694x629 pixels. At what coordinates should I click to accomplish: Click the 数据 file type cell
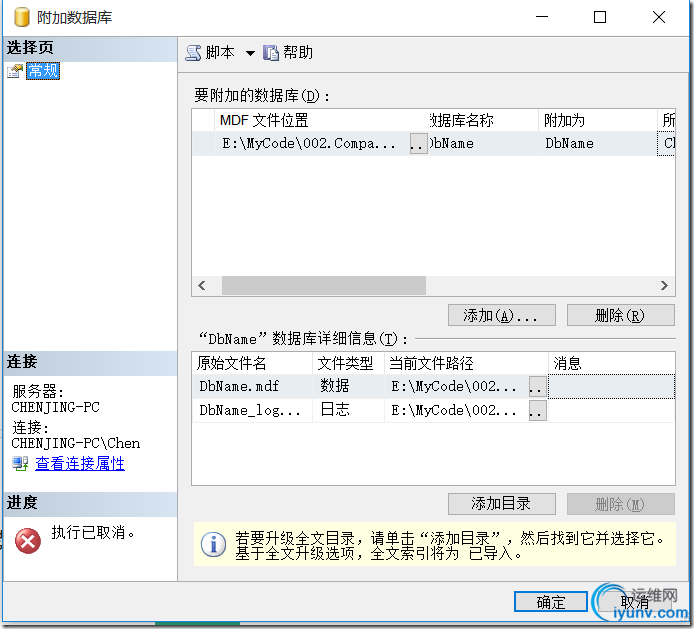348,386
